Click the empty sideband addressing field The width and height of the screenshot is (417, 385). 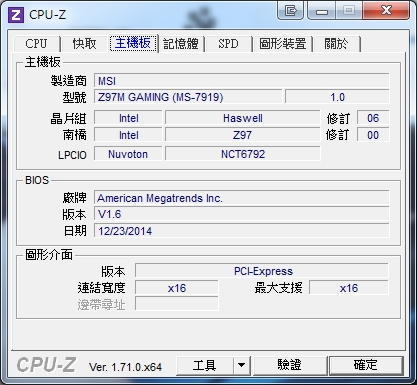[x=177, y=304]
